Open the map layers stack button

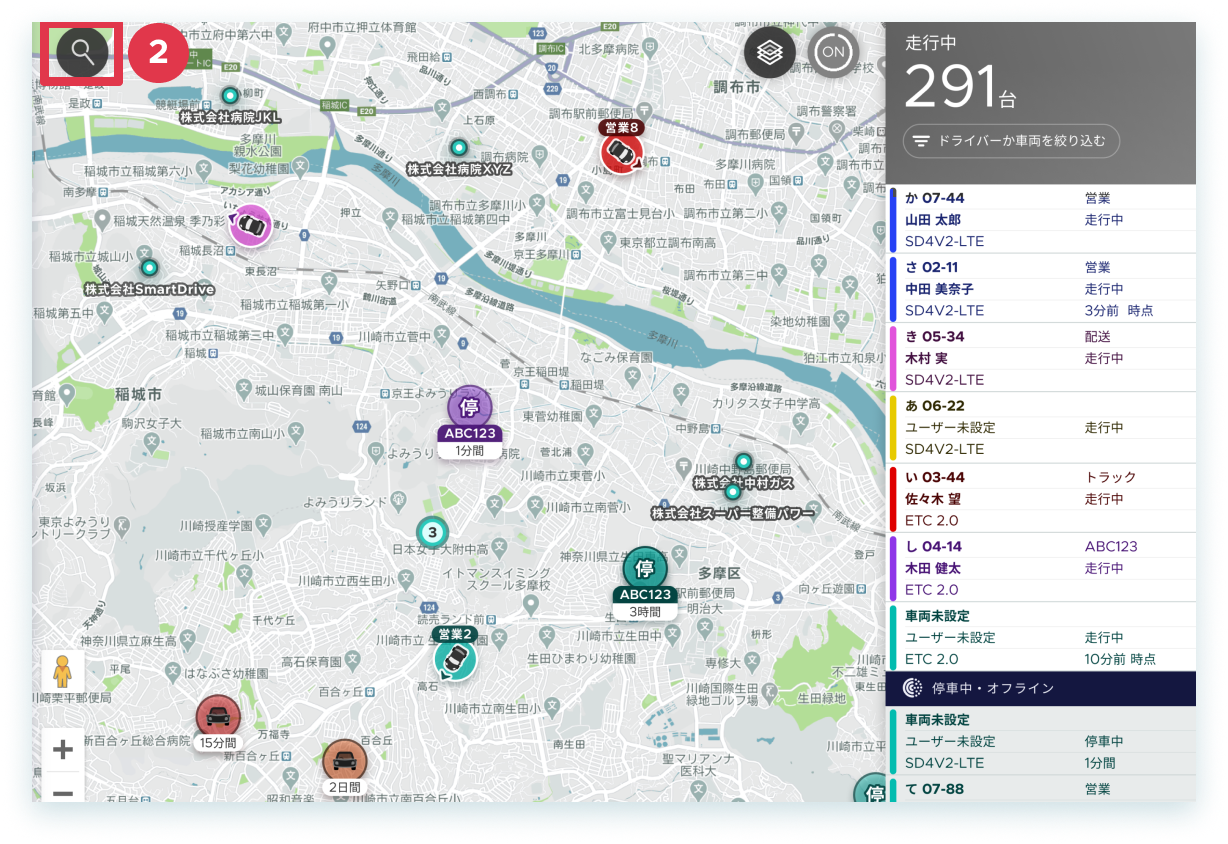click(769, 53)
